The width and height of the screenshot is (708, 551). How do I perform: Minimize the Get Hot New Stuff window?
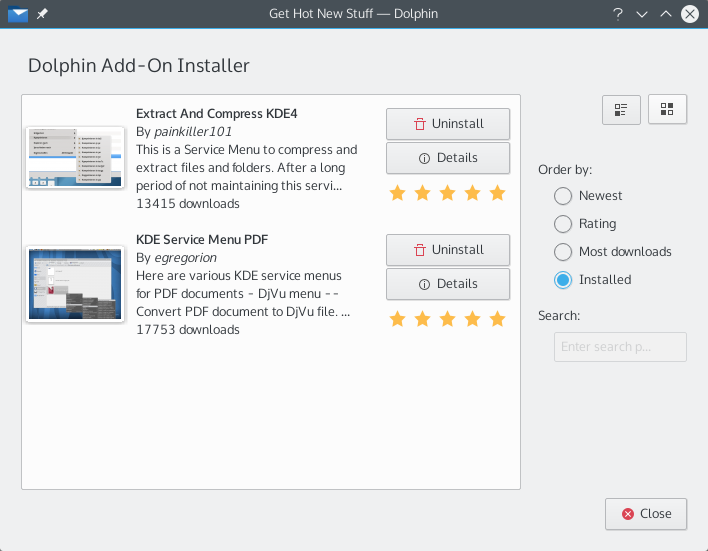tap(642, 14)
